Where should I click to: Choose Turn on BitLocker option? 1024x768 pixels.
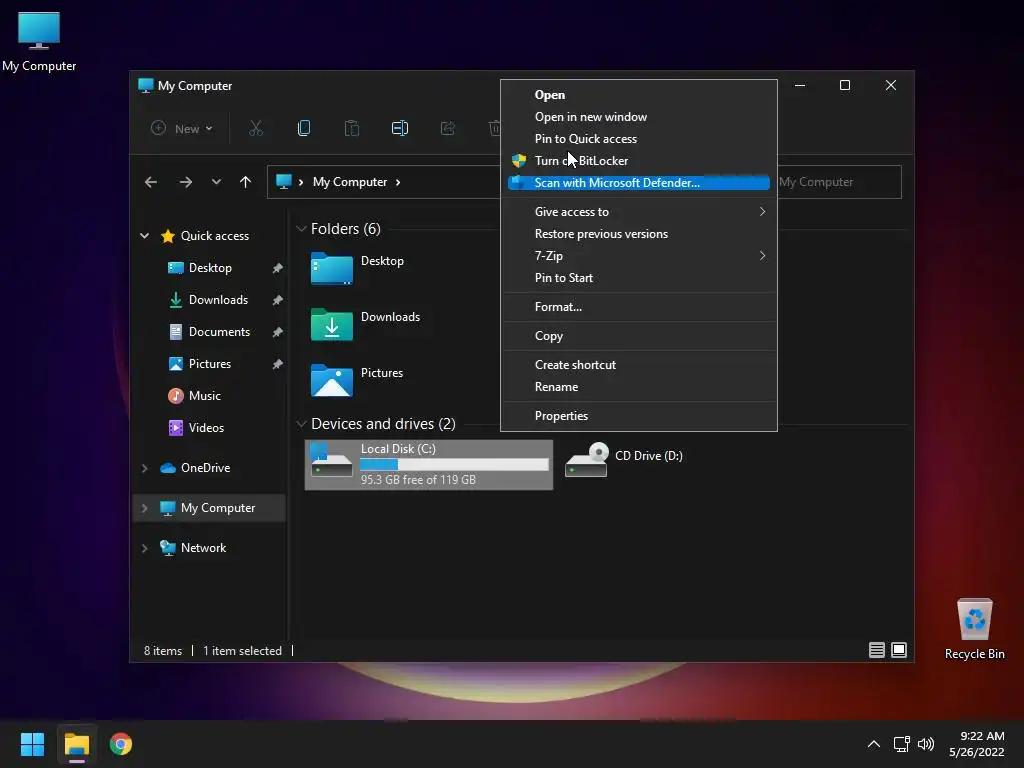pos(639,161)
